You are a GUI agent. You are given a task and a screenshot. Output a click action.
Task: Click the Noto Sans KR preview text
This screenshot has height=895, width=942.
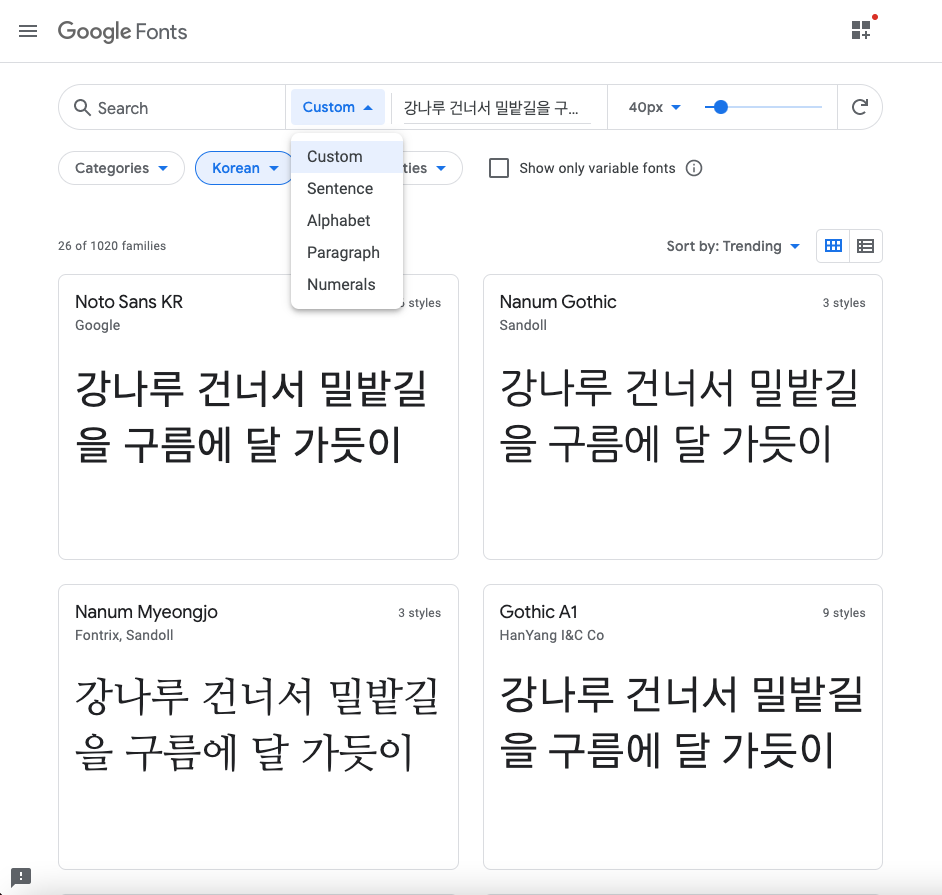tap(251, 417)
